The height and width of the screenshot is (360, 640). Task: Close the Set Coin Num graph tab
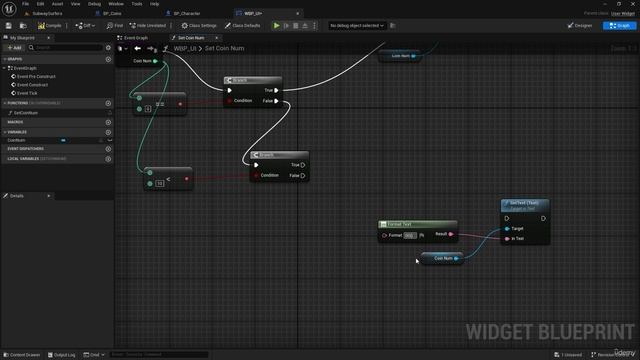217,38
